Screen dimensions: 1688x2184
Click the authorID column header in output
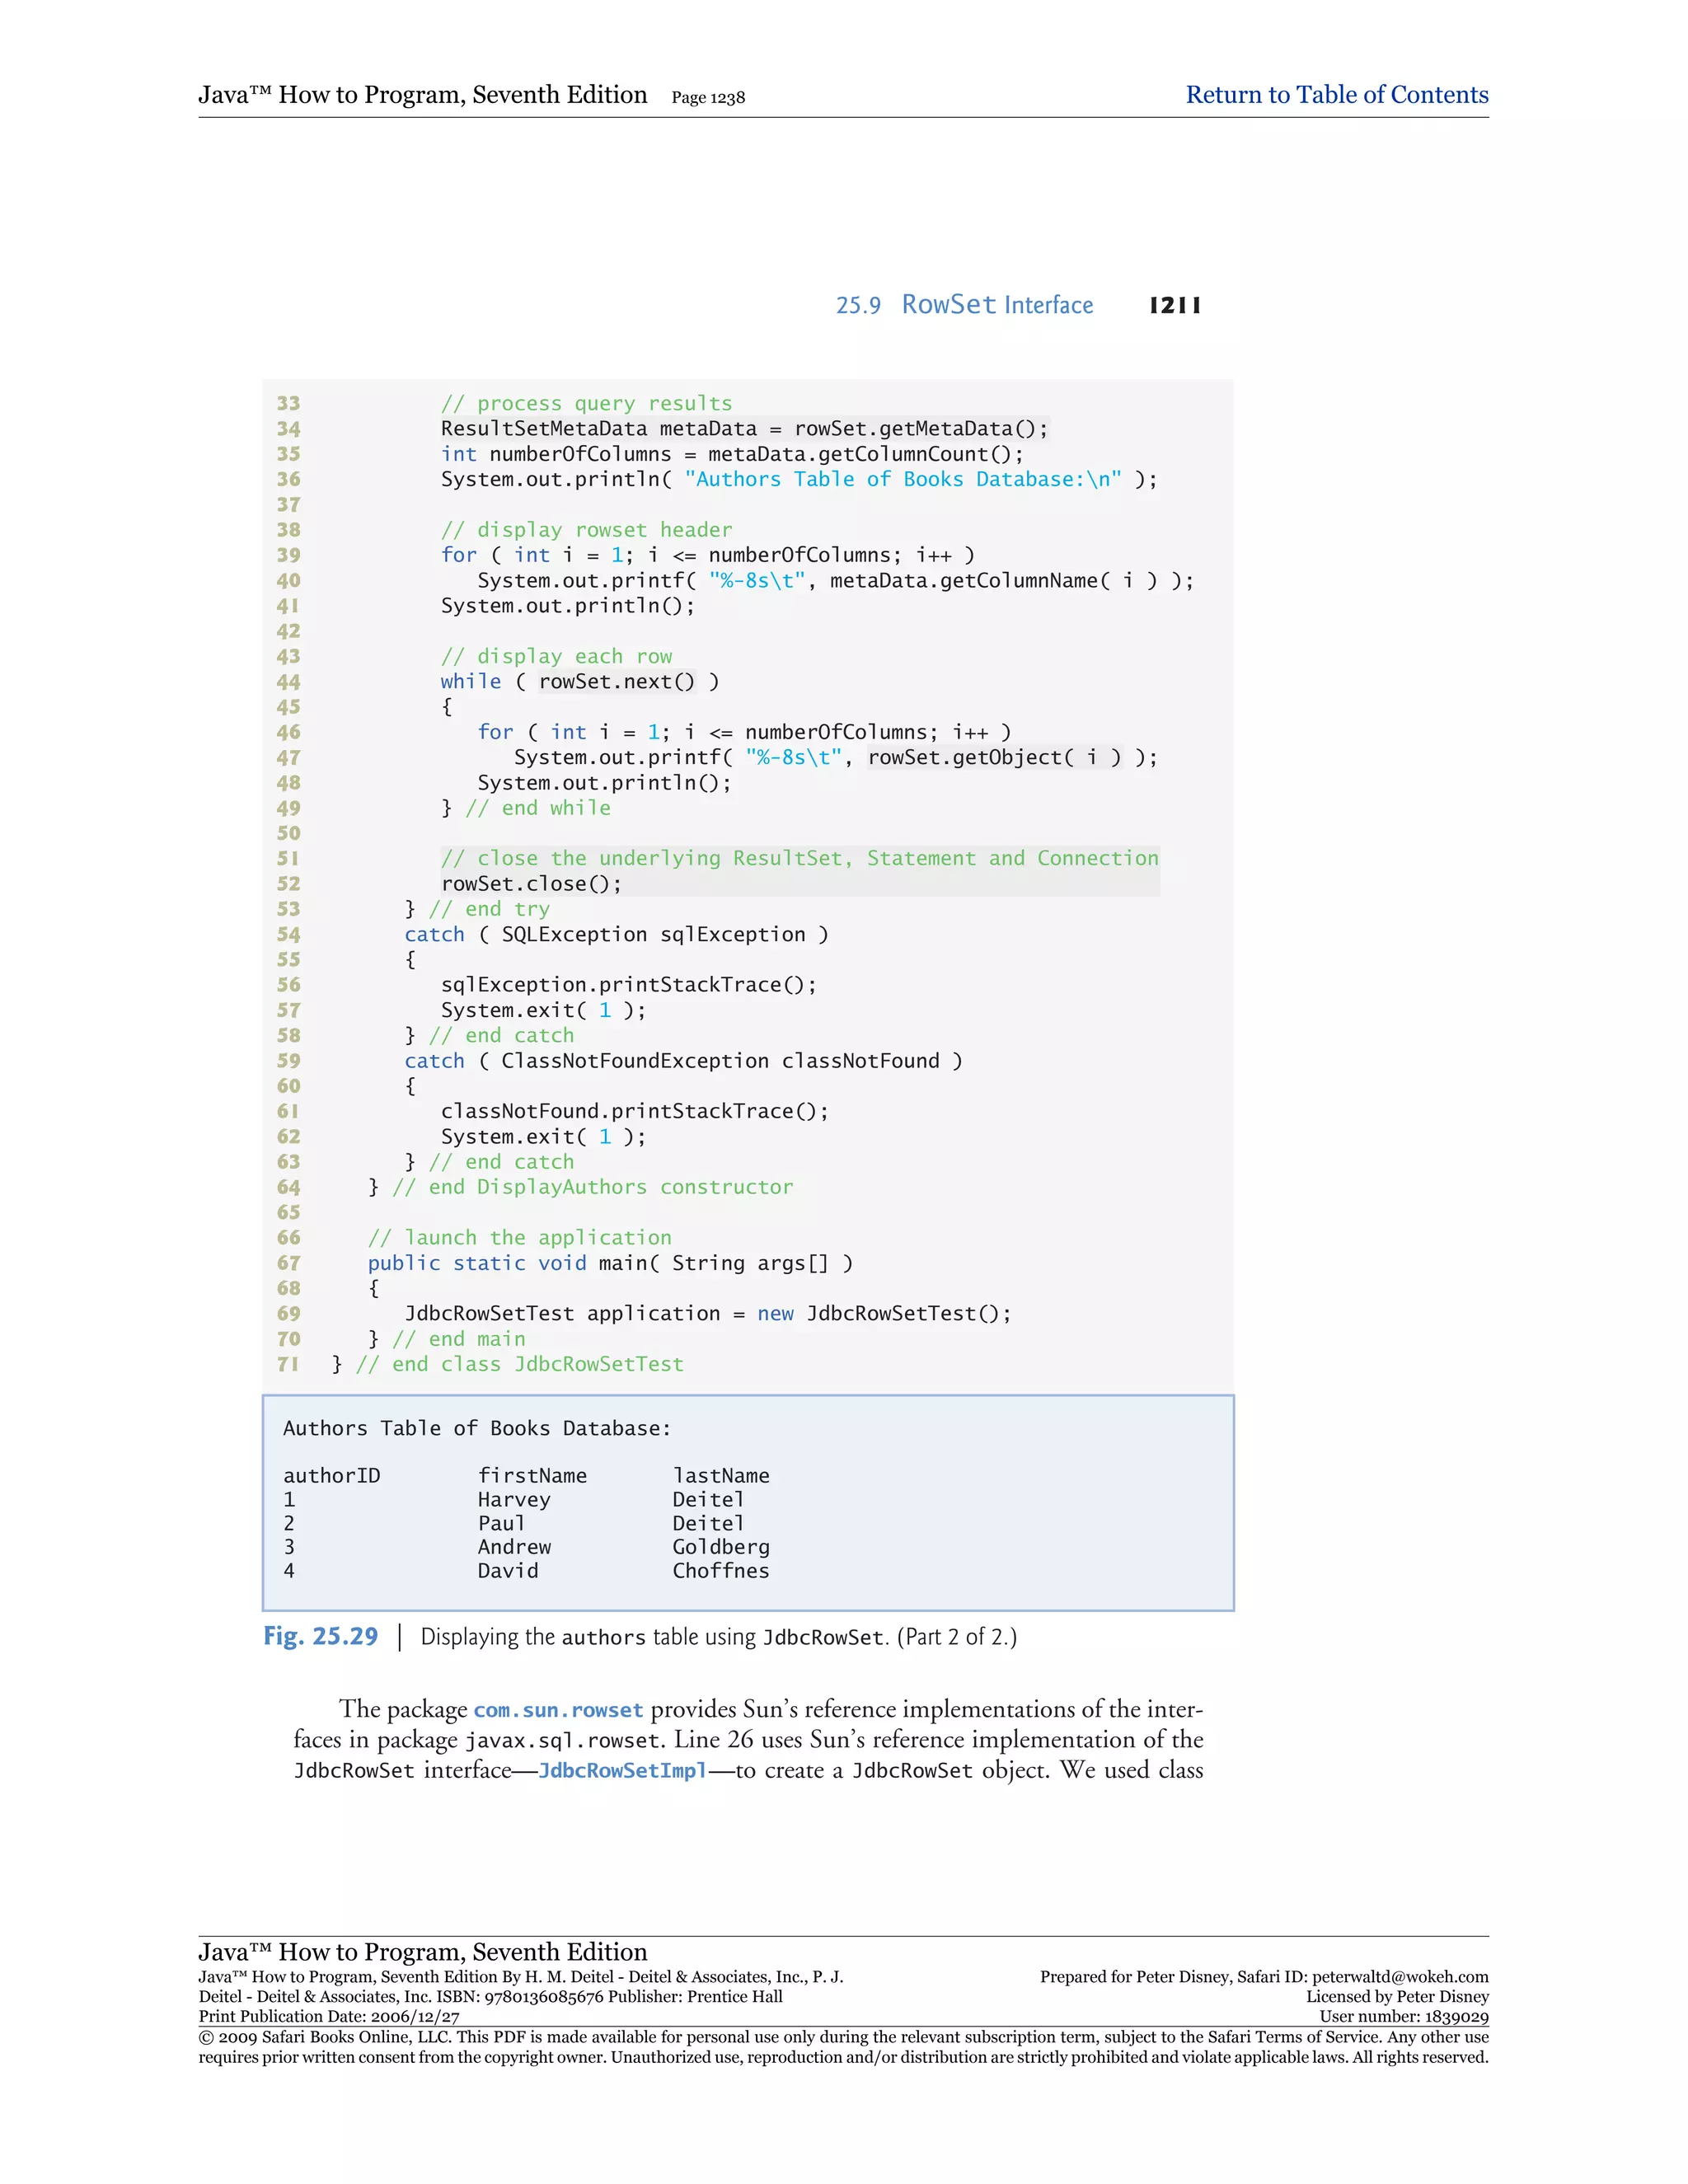tap(331, 1476)
